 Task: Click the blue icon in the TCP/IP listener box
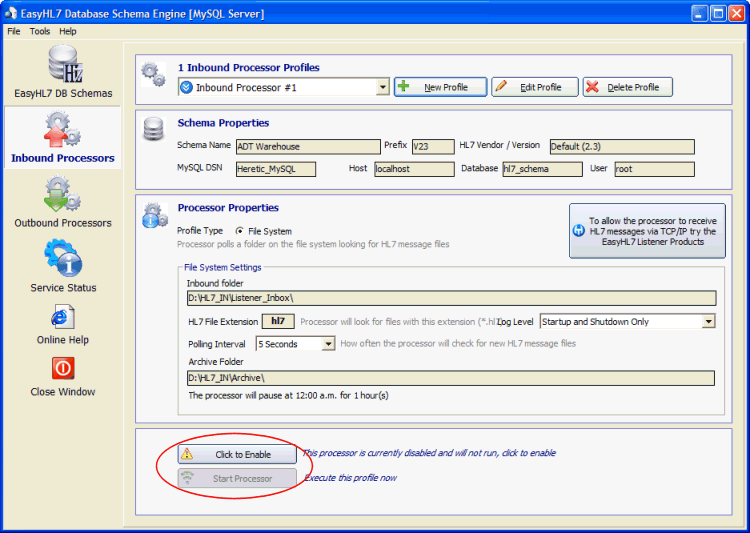pyautogui.click(x=578, y=231)
